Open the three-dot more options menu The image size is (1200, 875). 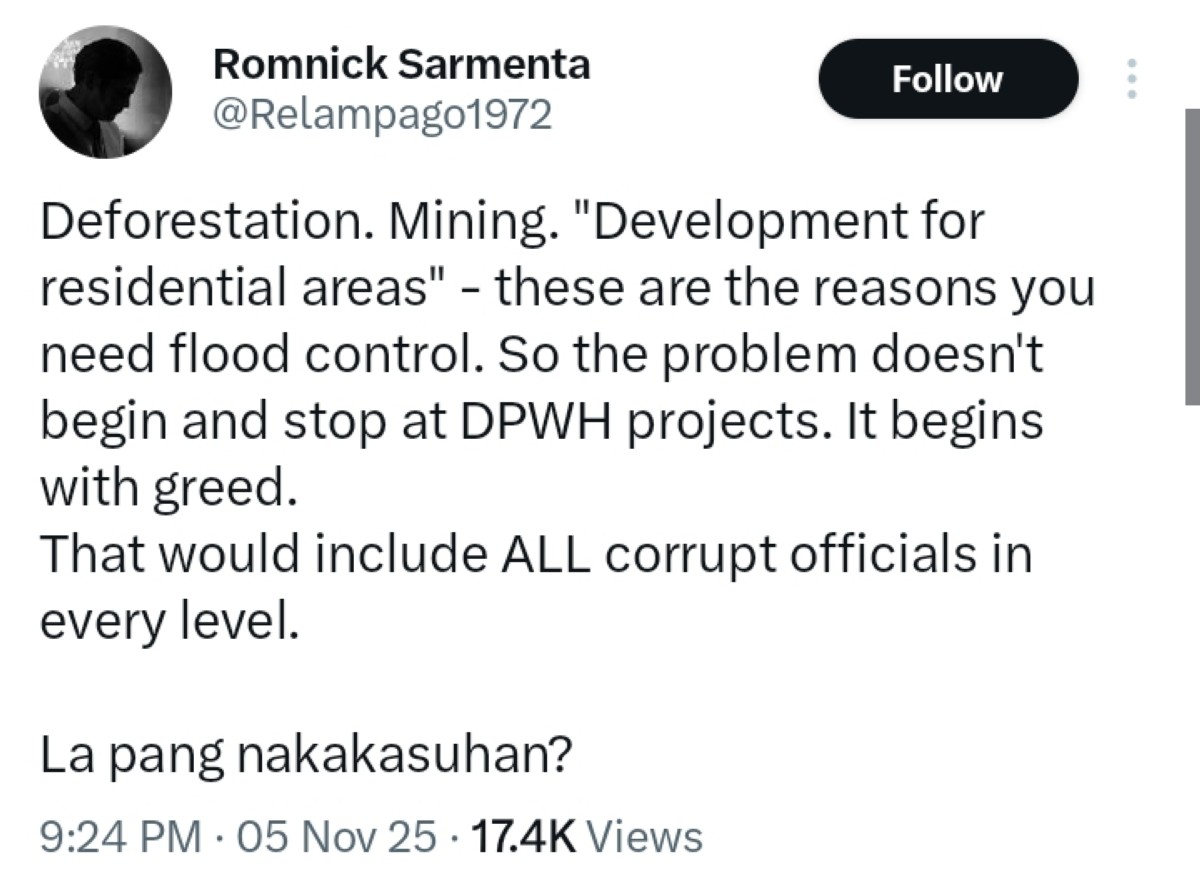point(1132,78)
